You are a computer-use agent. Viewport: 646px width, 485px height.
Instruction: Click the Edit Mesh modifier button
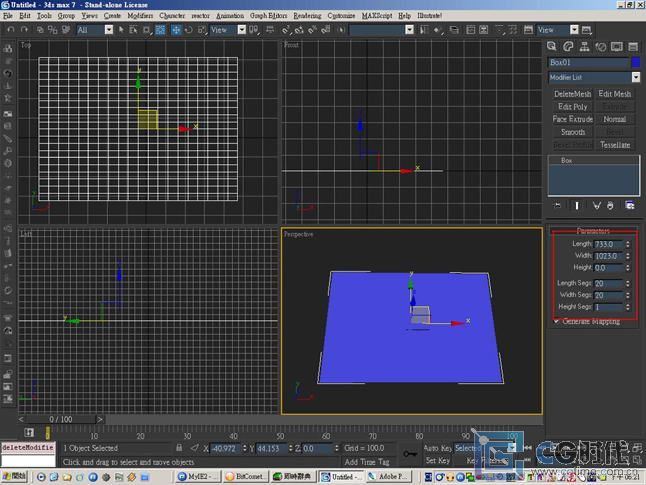[614, 94]
